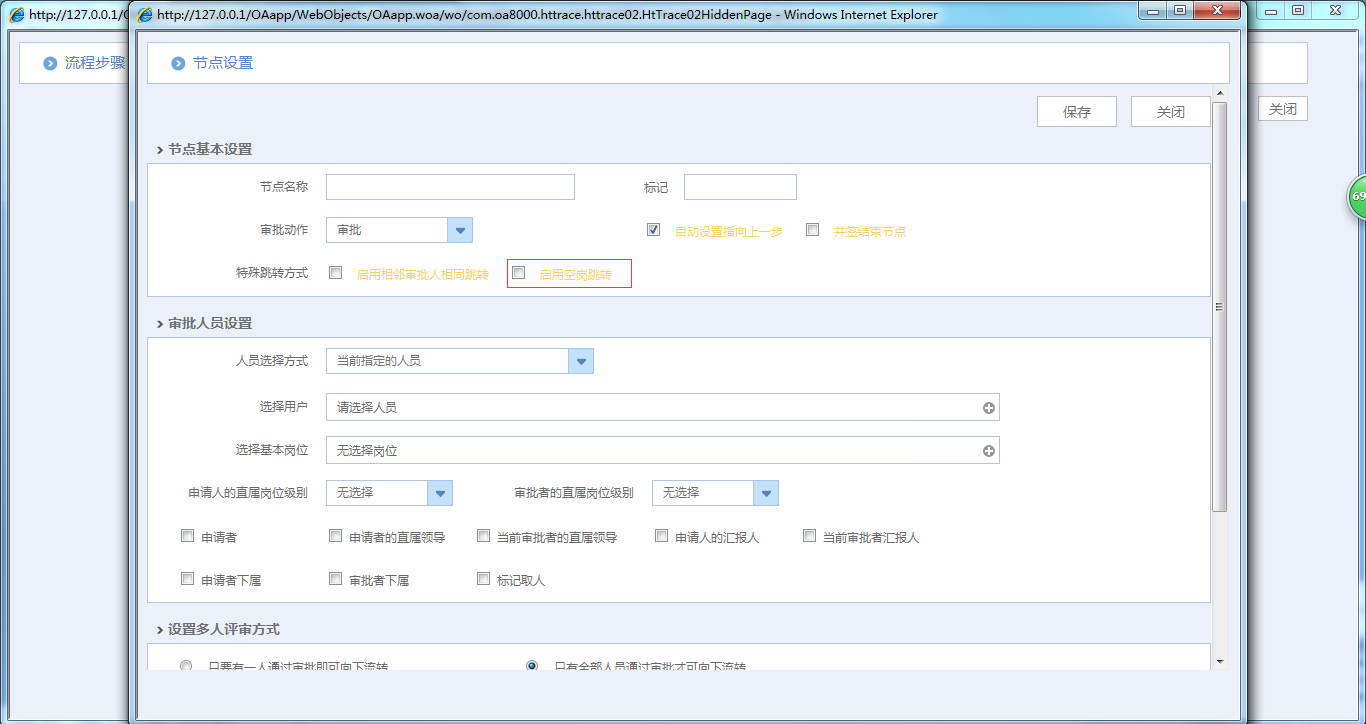
Task: Collapse the 审批人员设置 section
Action: point(160,324)
